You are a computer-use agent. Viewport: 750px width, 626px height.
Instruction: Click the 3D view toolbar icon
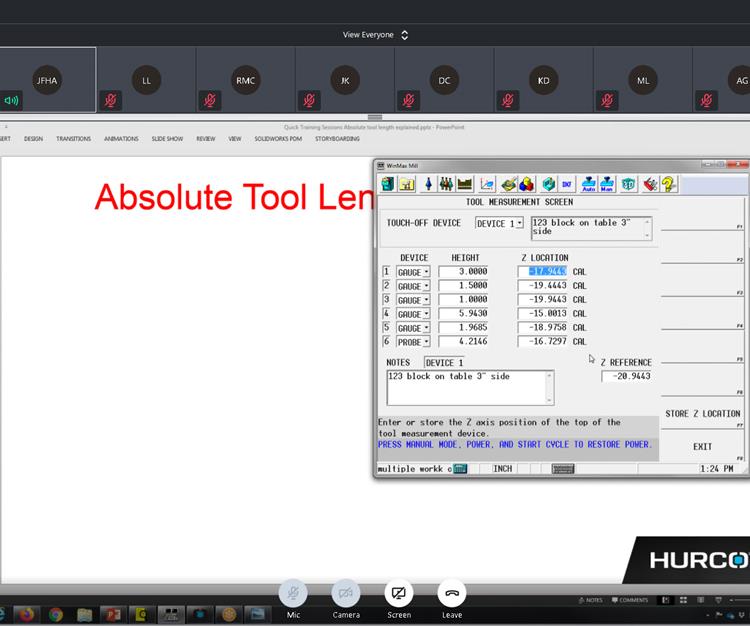628,184
